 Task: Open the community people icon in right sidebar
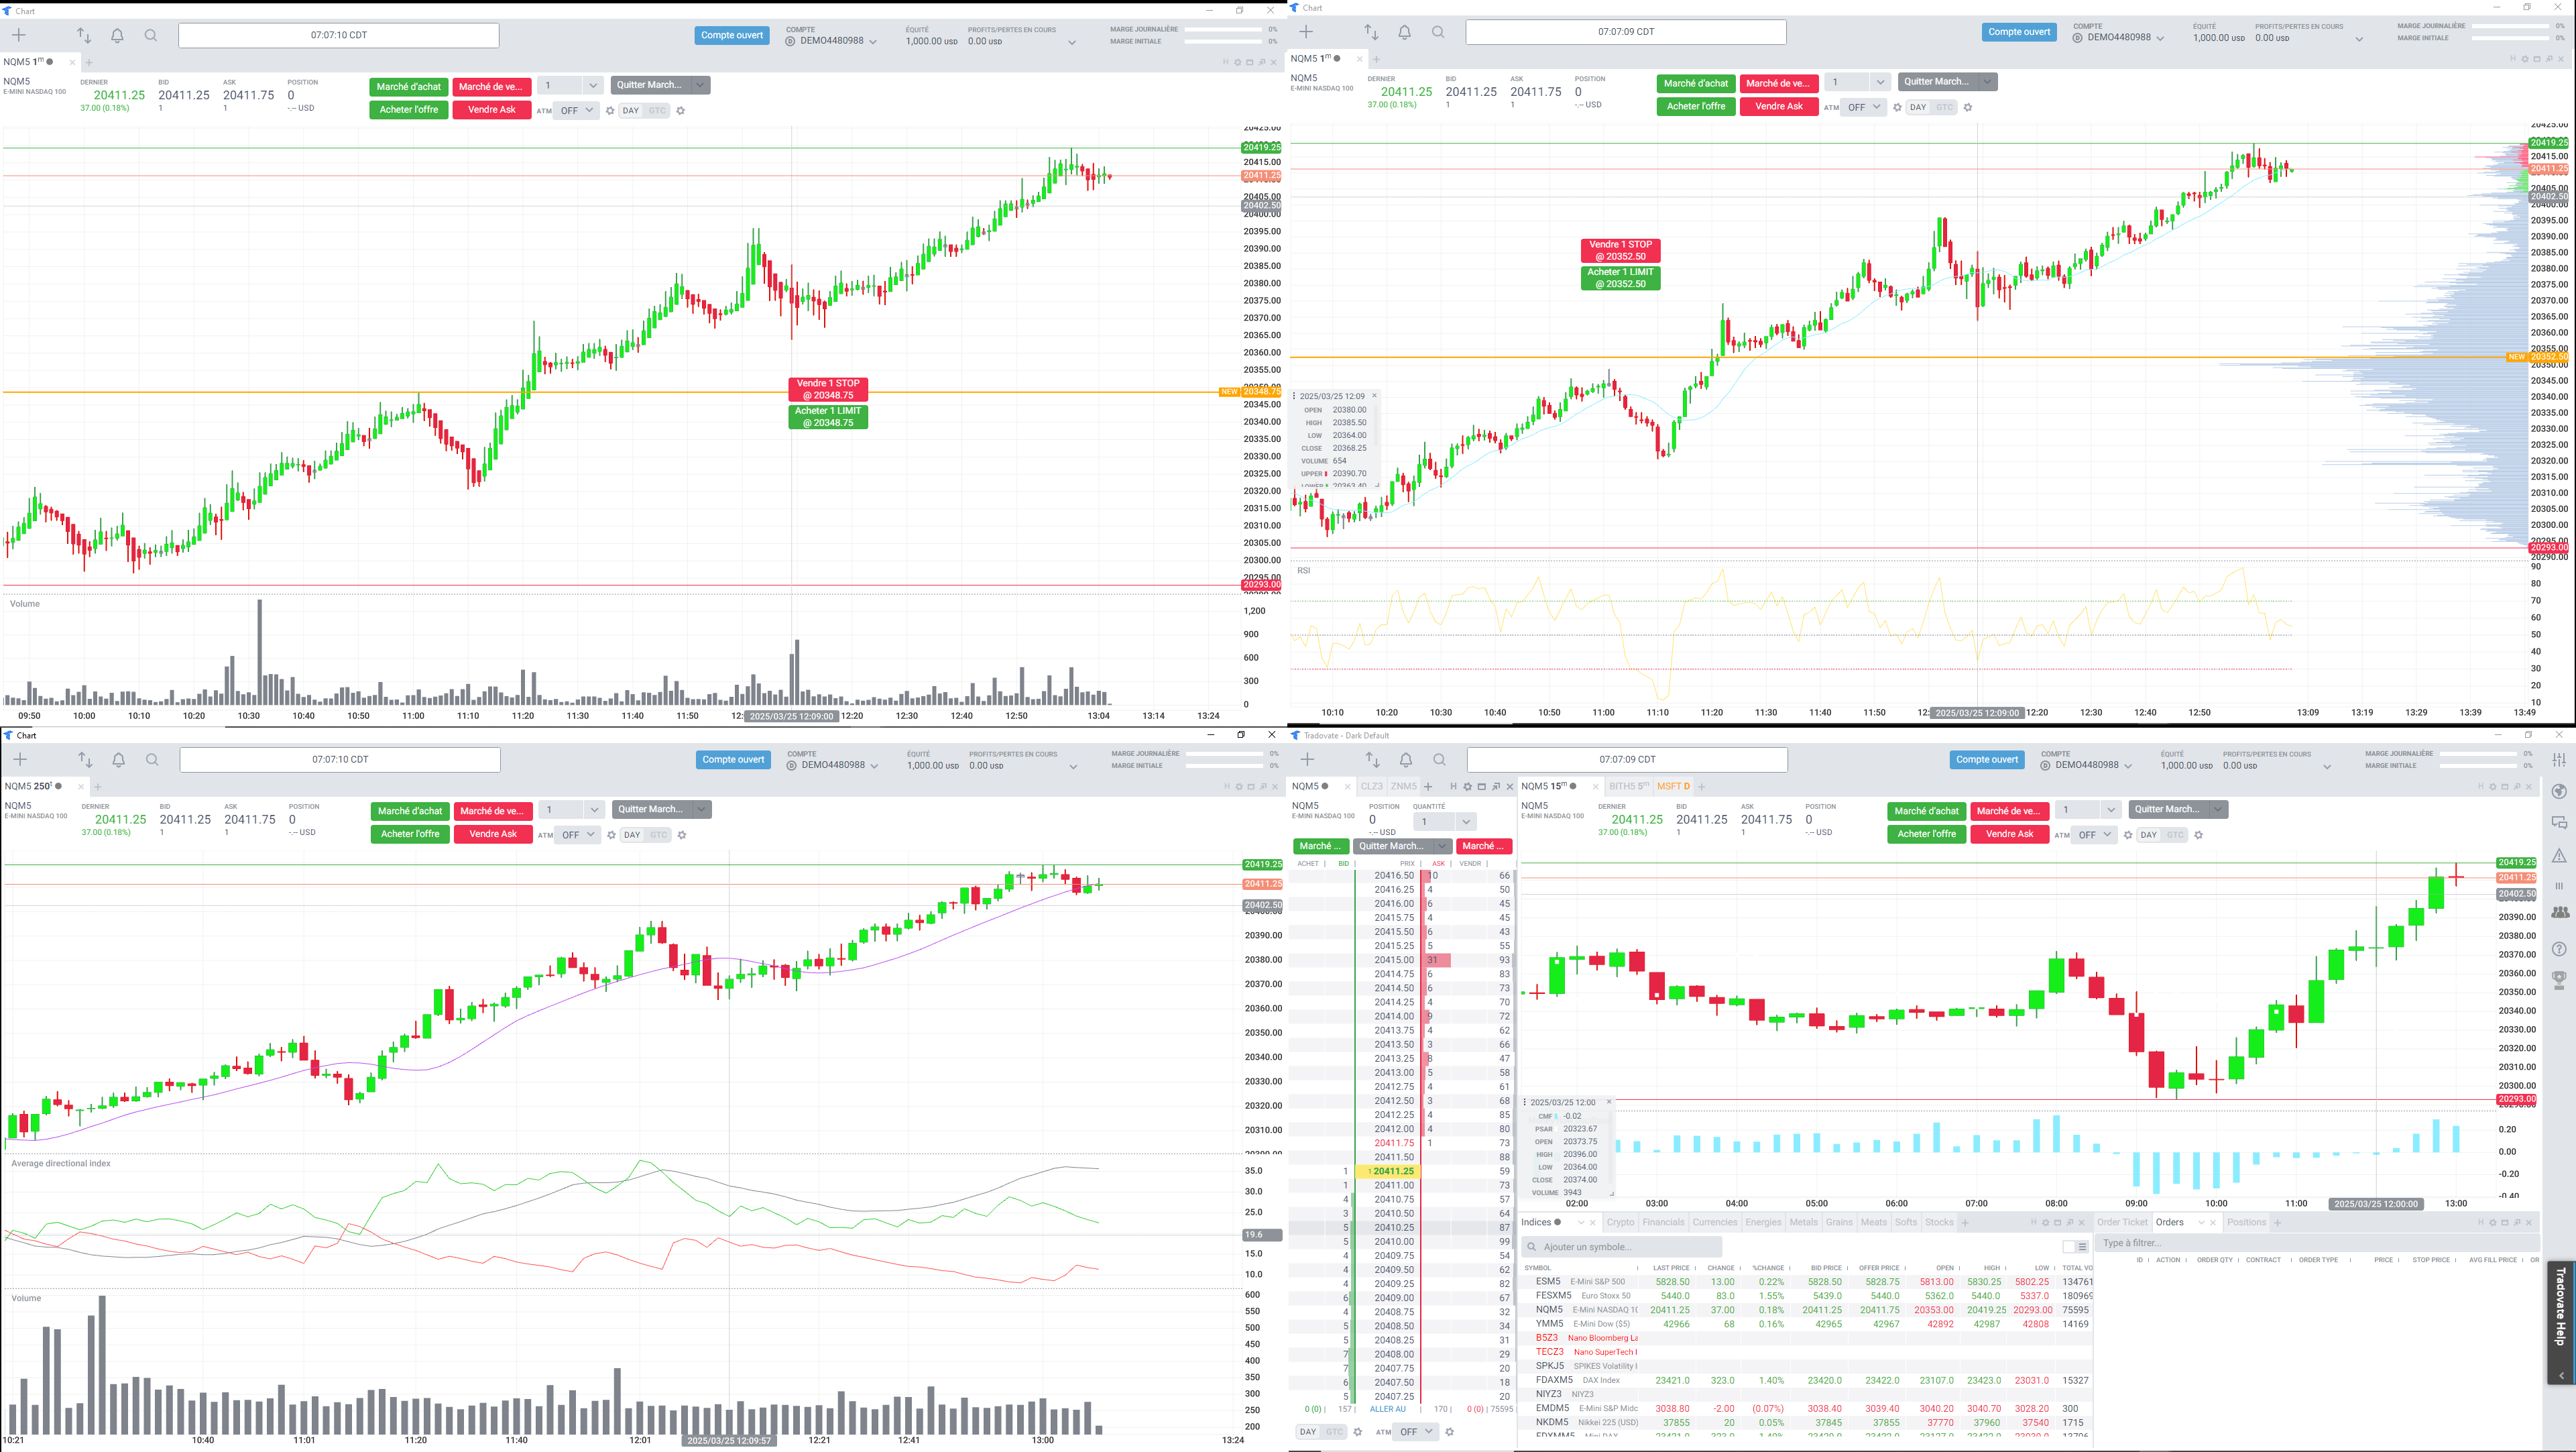click(2559, 912)
